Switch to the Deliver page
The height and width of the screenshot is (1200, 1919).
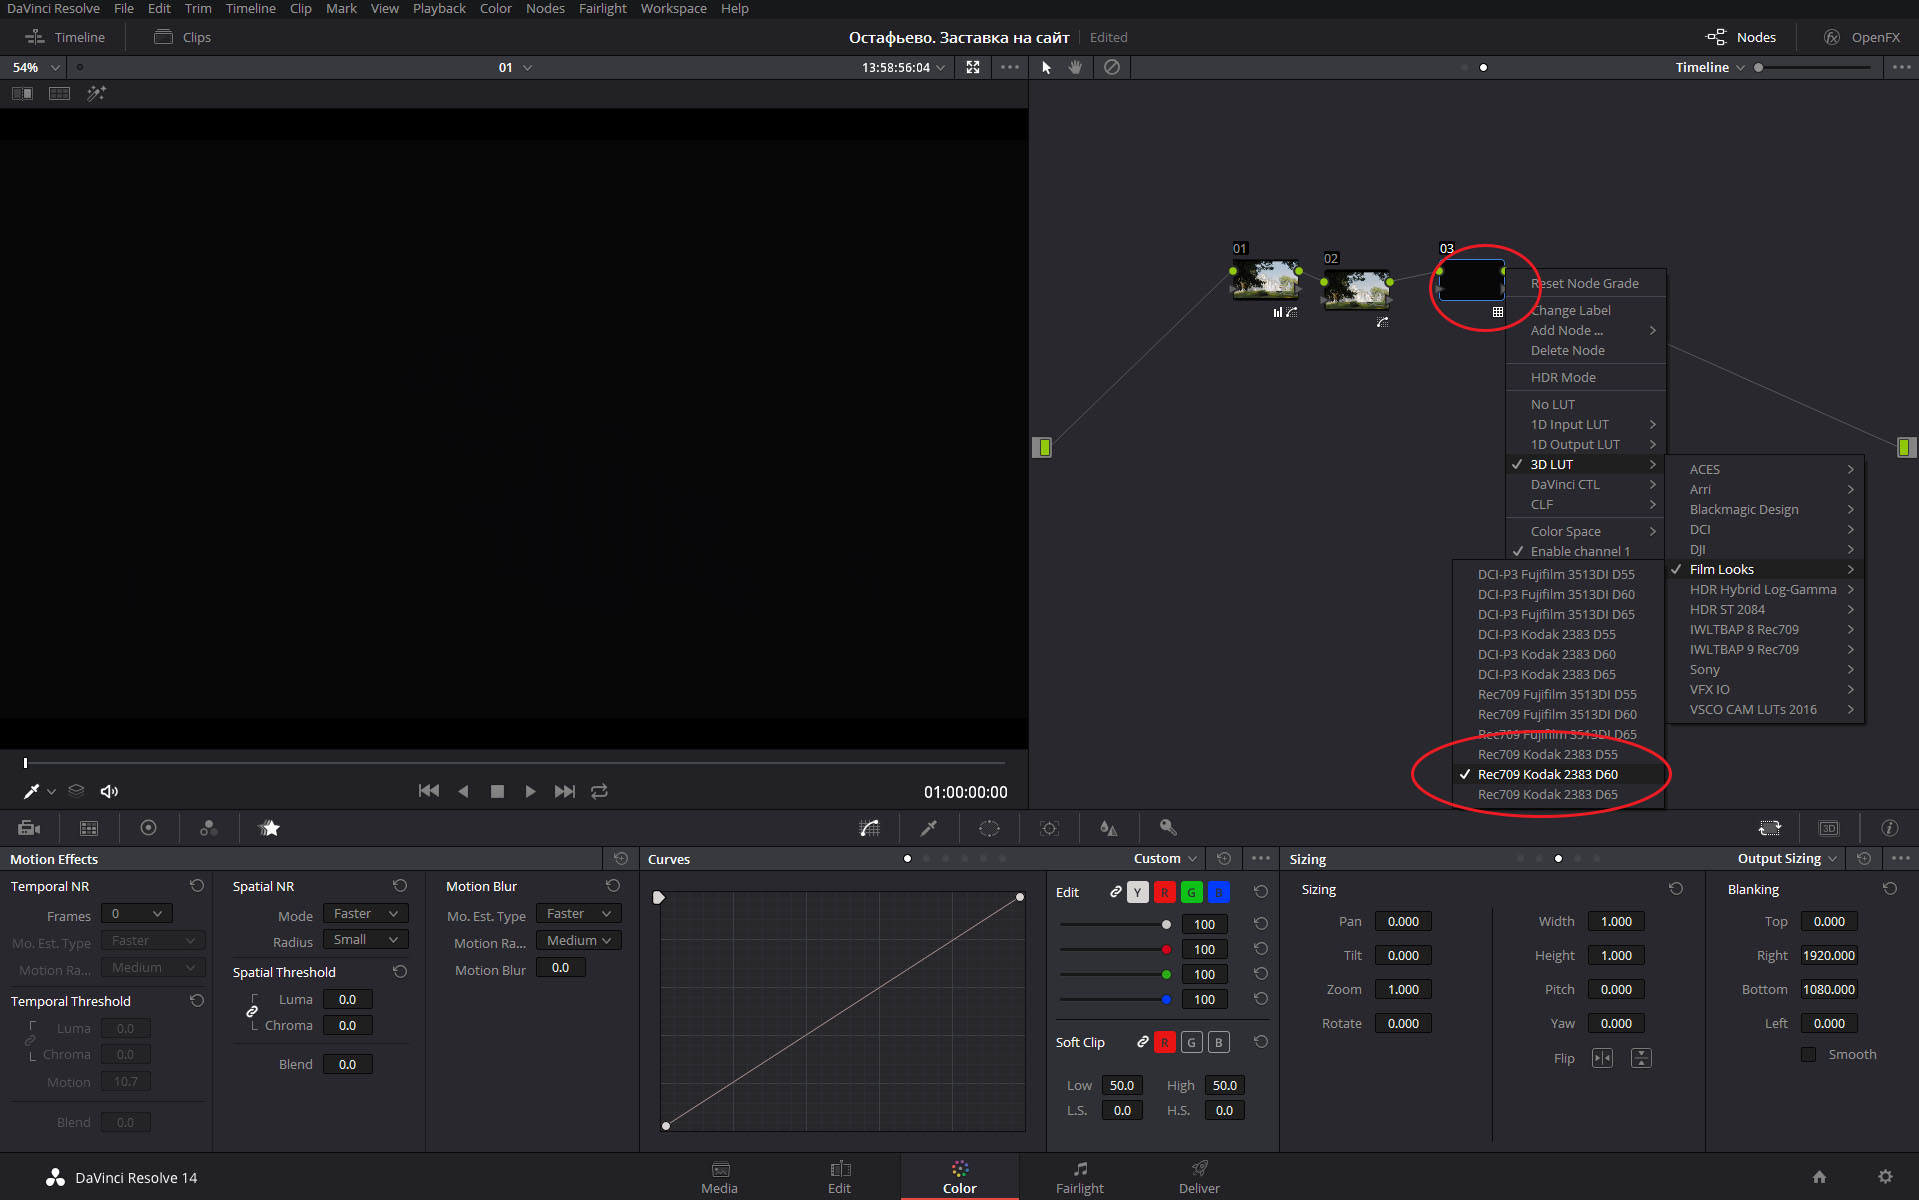(1199, 1177)
